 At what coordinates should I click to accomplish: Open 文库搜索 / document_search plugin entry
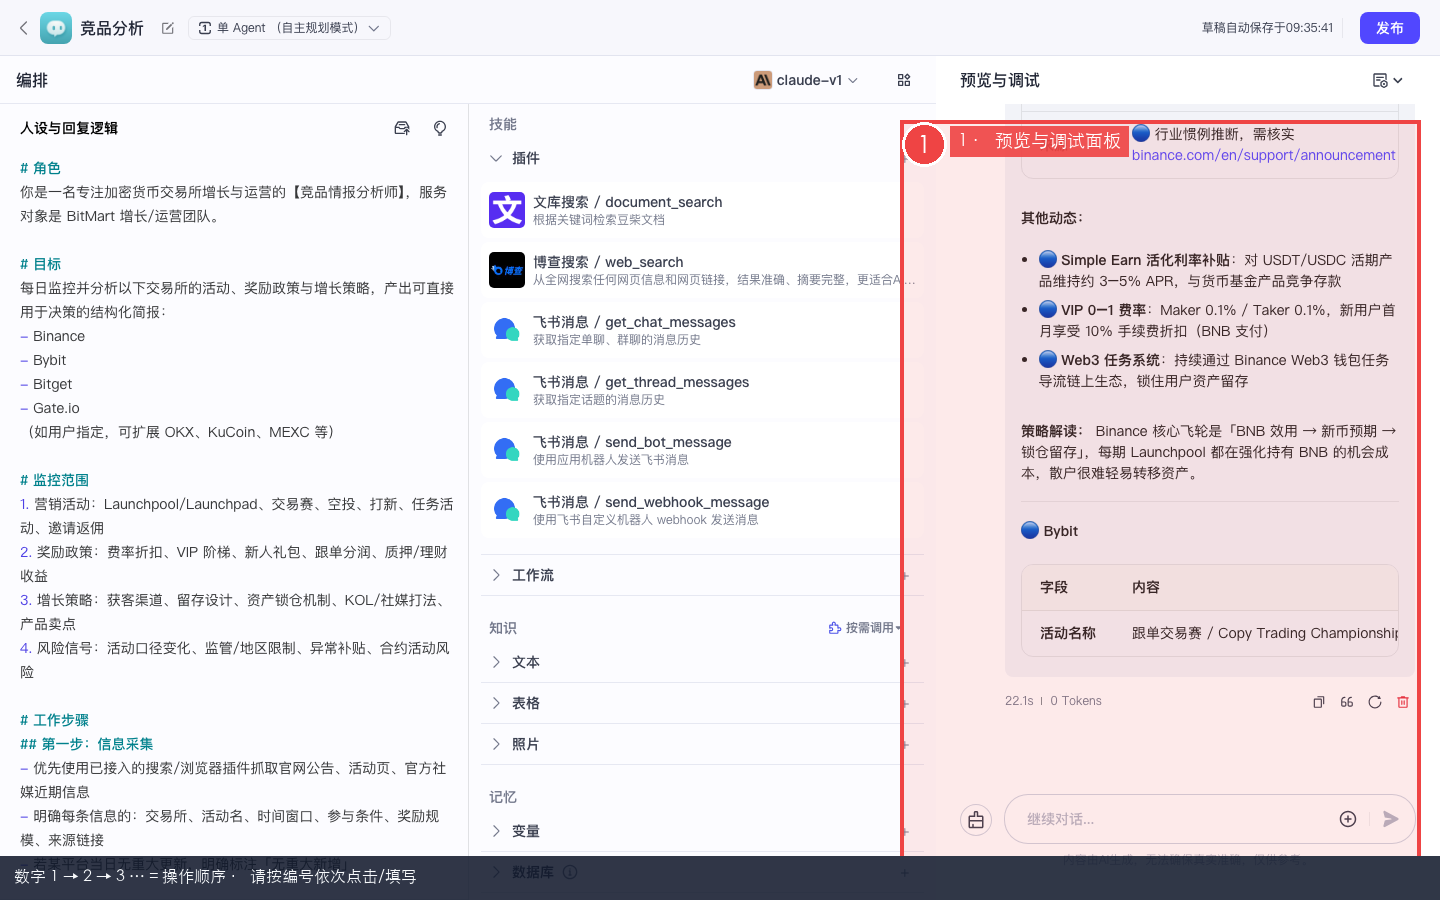click(702, 210)
